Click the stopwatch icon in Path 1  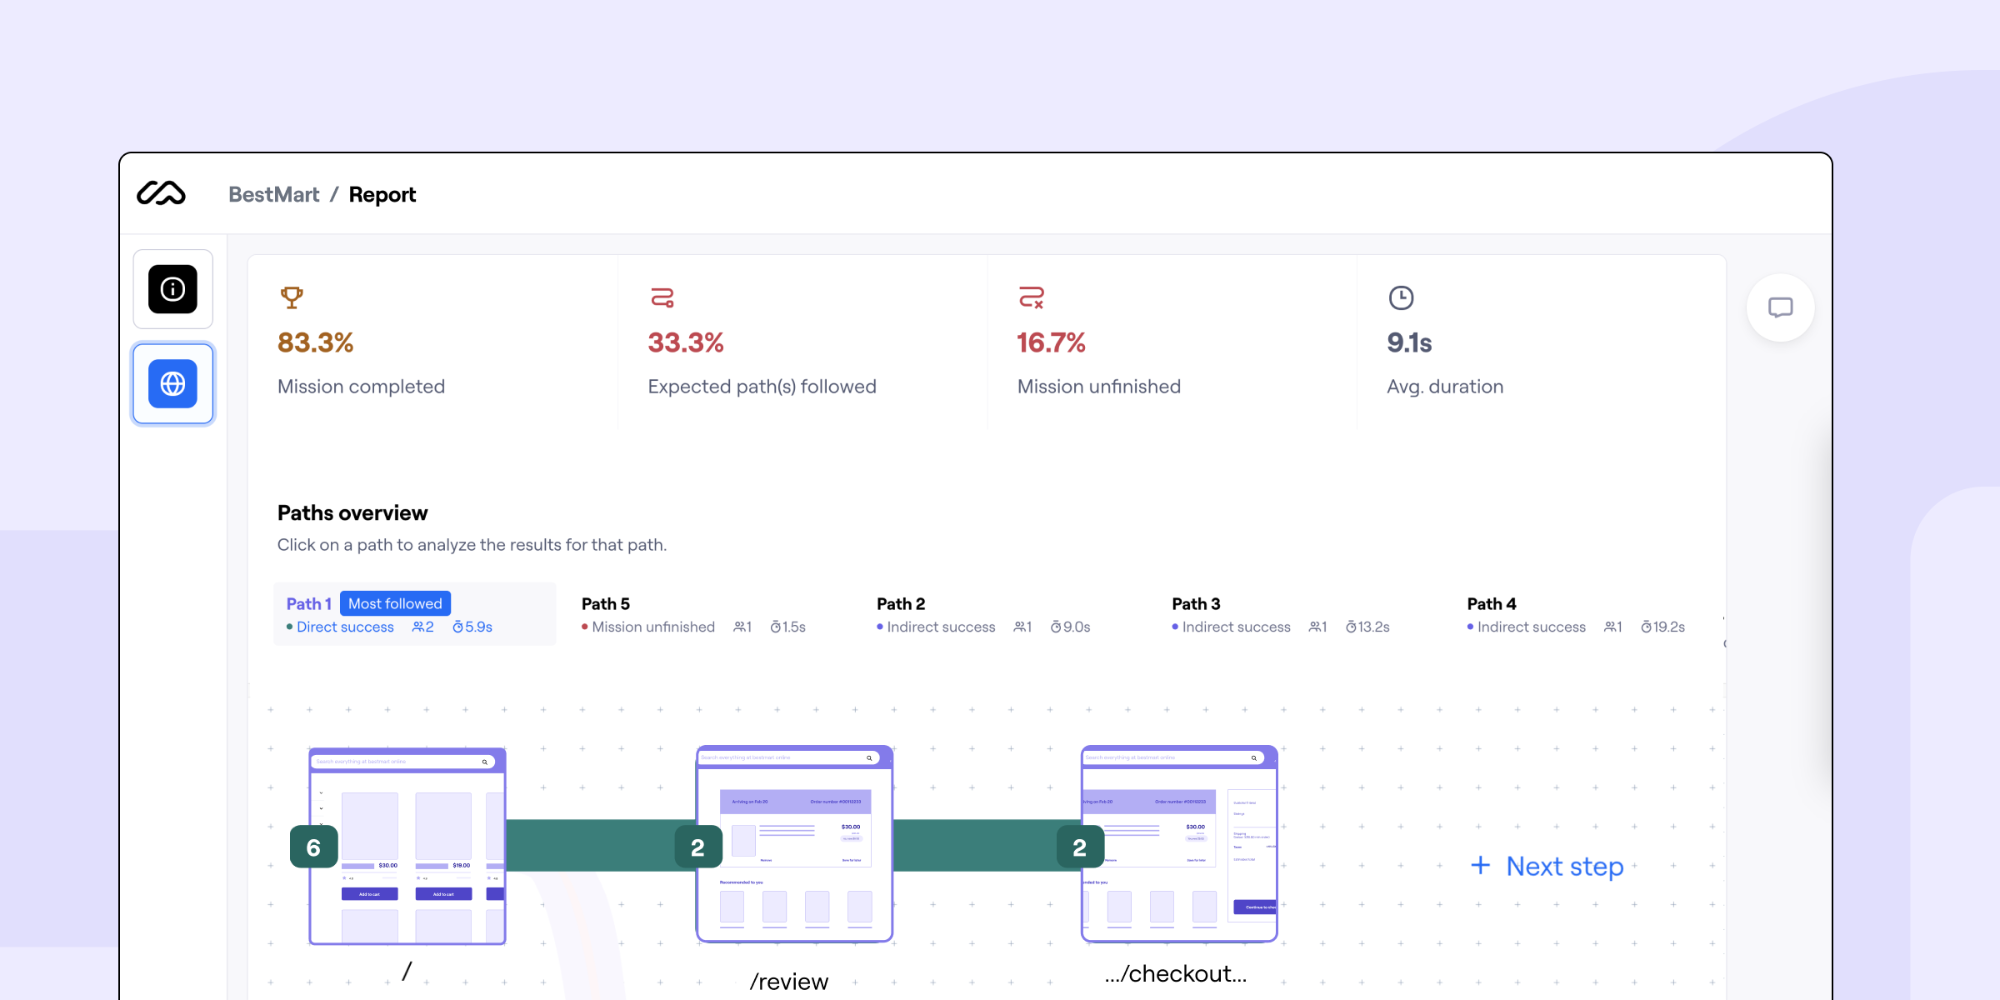[x=458, y=627]
